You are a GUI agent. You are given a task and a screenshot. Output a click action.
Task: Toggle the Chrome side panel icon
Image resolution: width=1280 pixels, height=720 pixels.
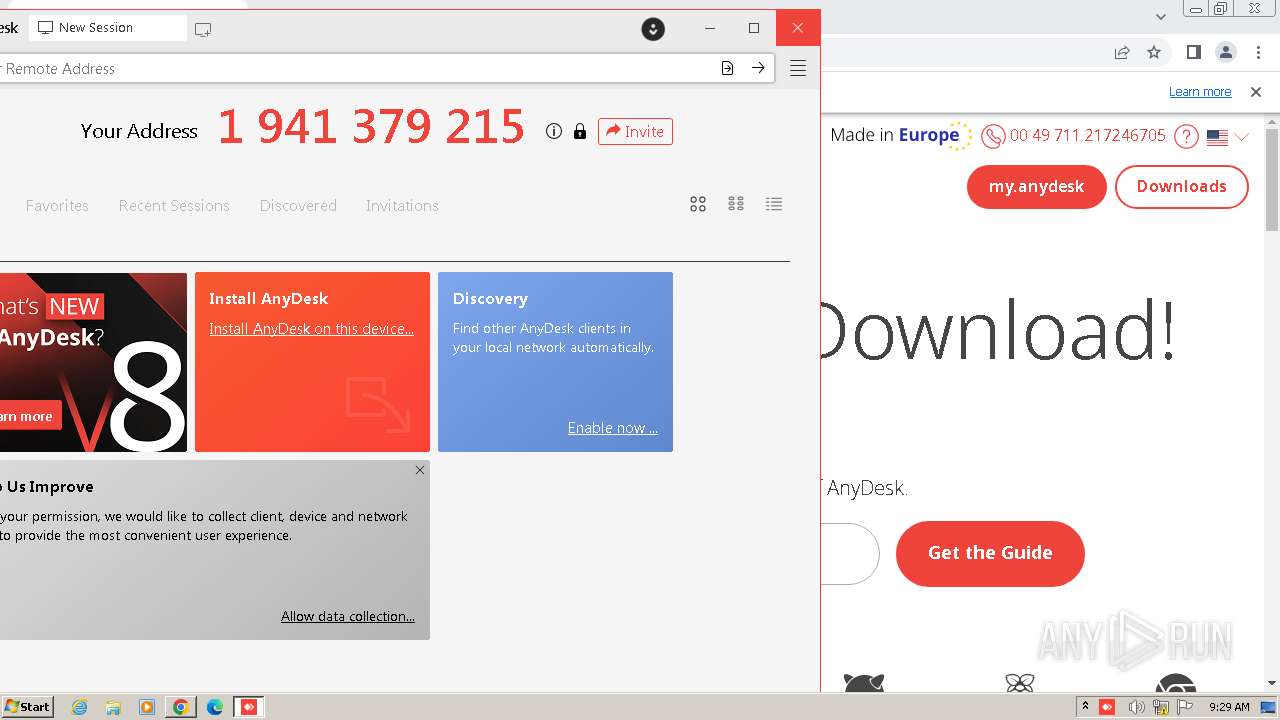click(x=1193, y=52)
